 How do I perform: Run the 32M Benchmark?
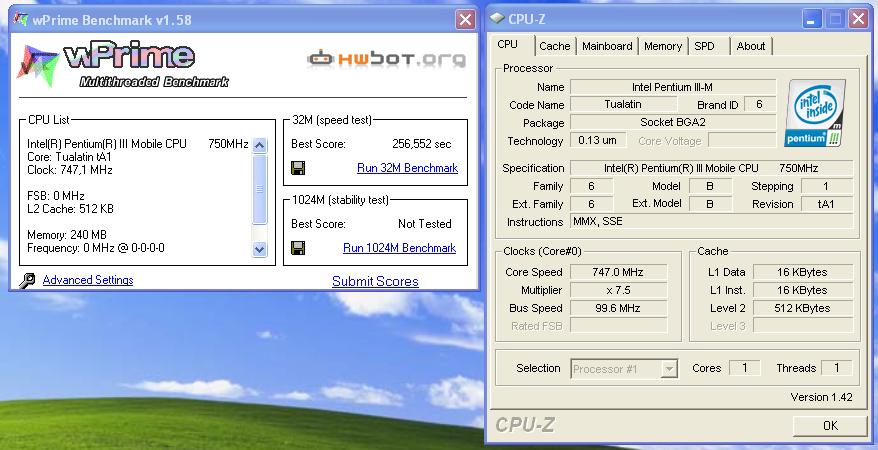pos(407,168)
